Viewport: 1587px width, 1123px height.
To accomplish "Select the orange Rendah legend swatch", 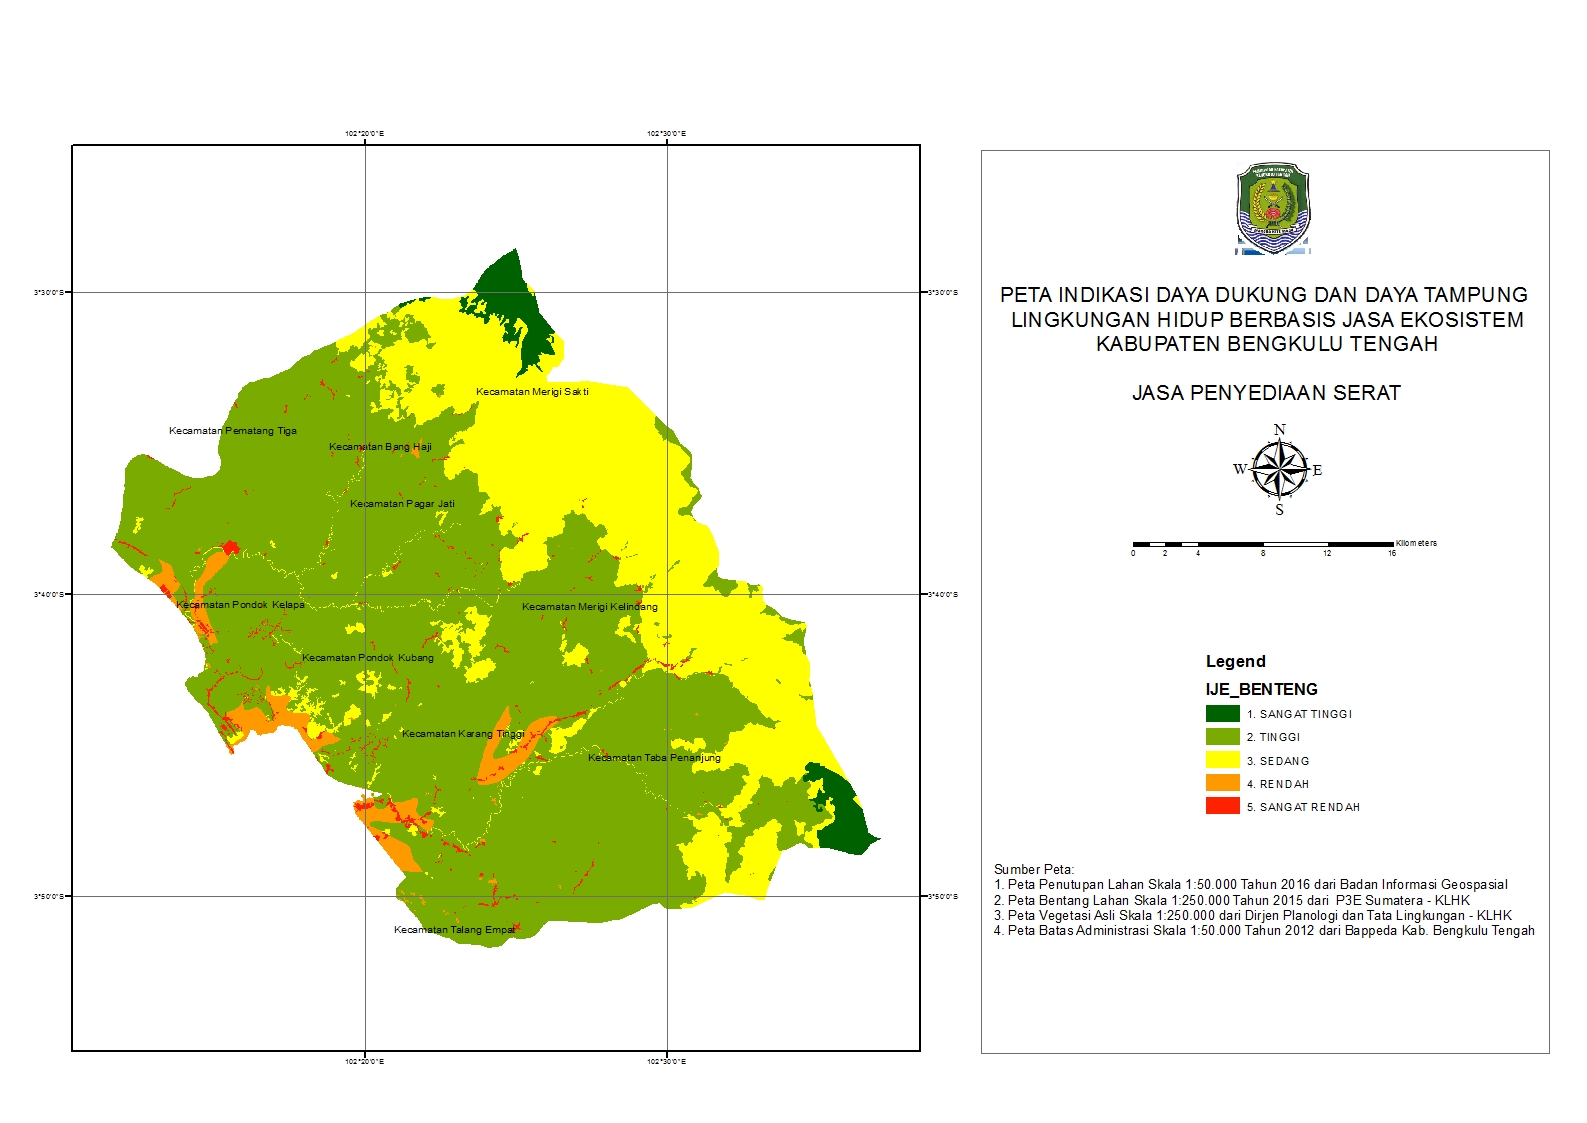I will (1222, 784).
